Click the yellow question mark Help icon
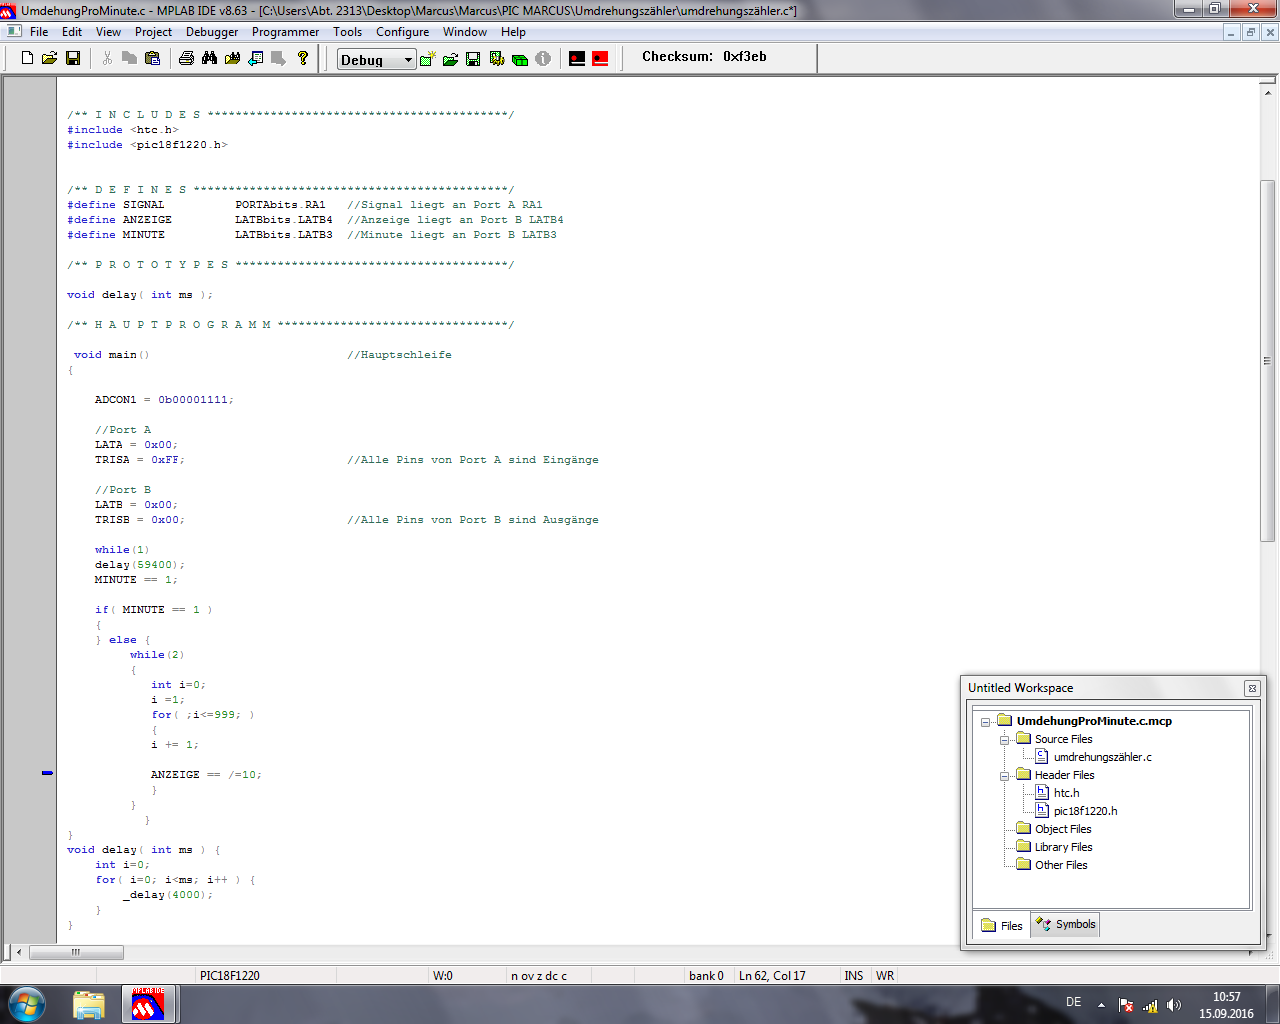The image size is (1280, 1024). pyautogui.click(x=303, y=58)
